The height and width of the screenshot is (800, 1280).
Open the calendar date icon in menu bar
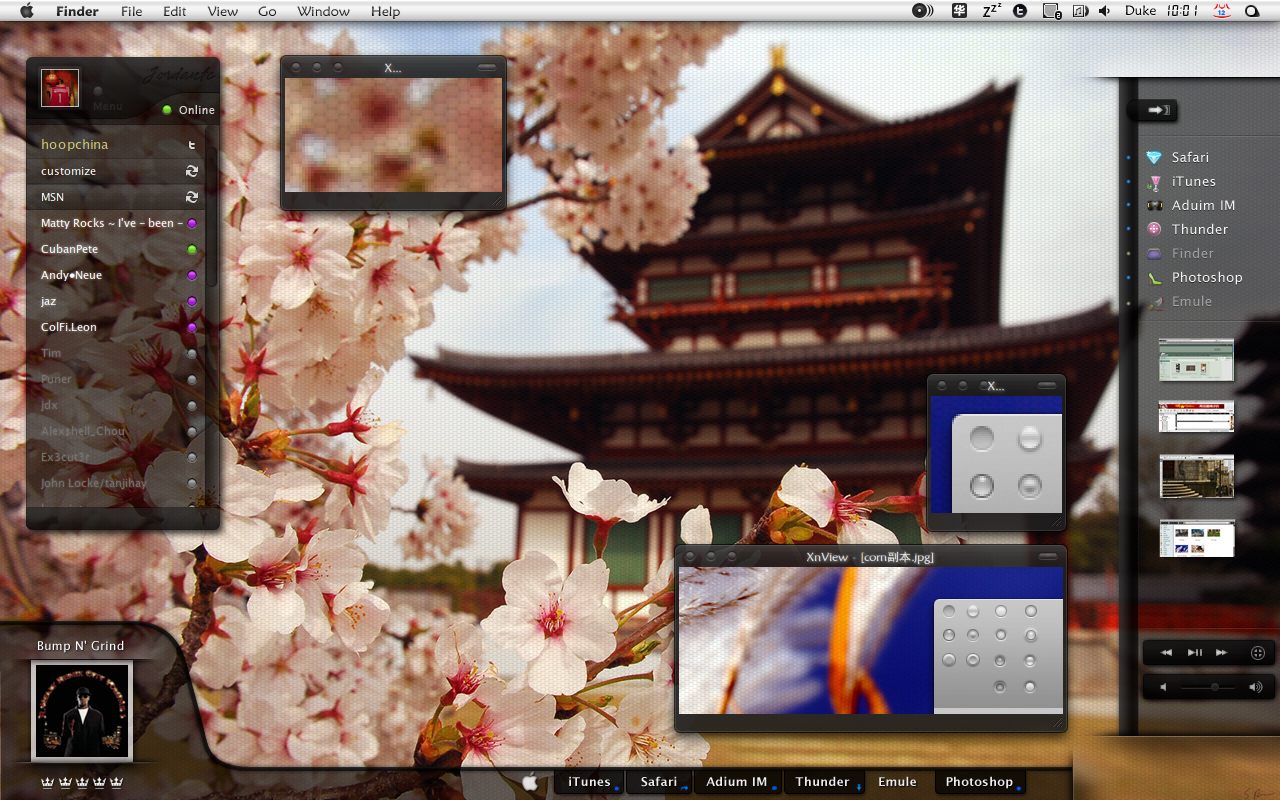click(1221, 11)
